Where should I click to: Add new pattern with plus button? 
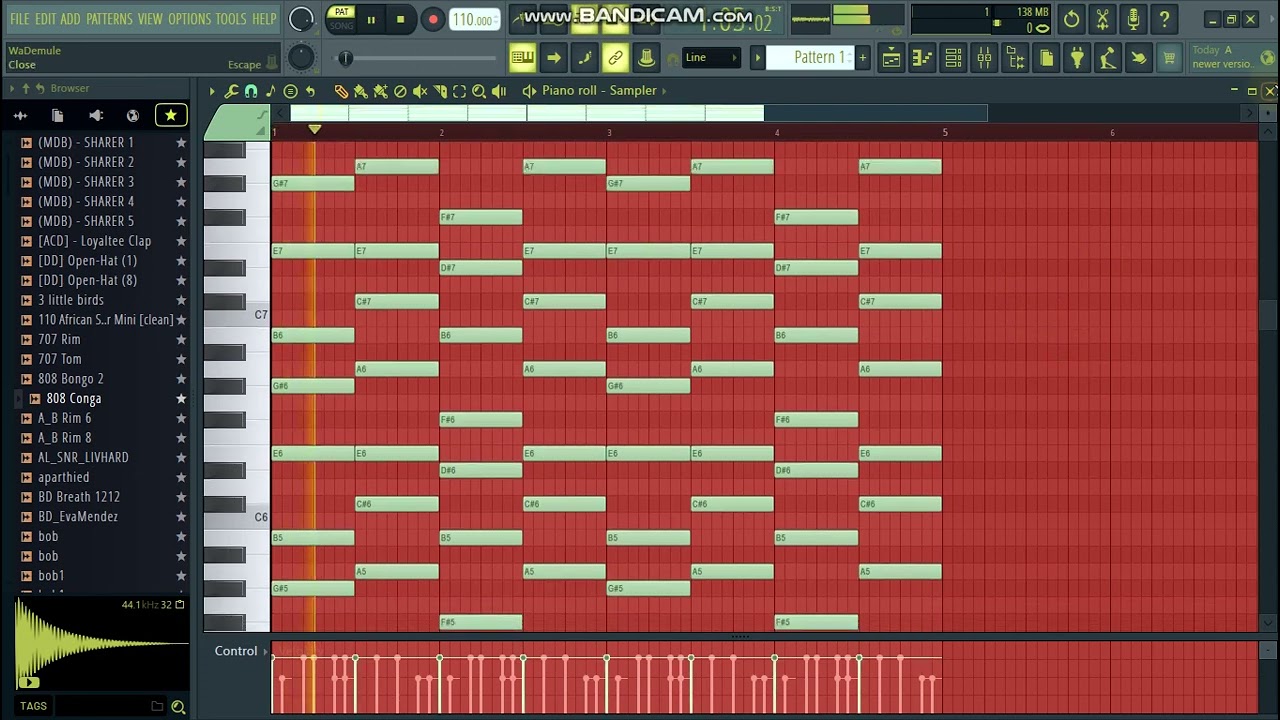tap(862, 58)
